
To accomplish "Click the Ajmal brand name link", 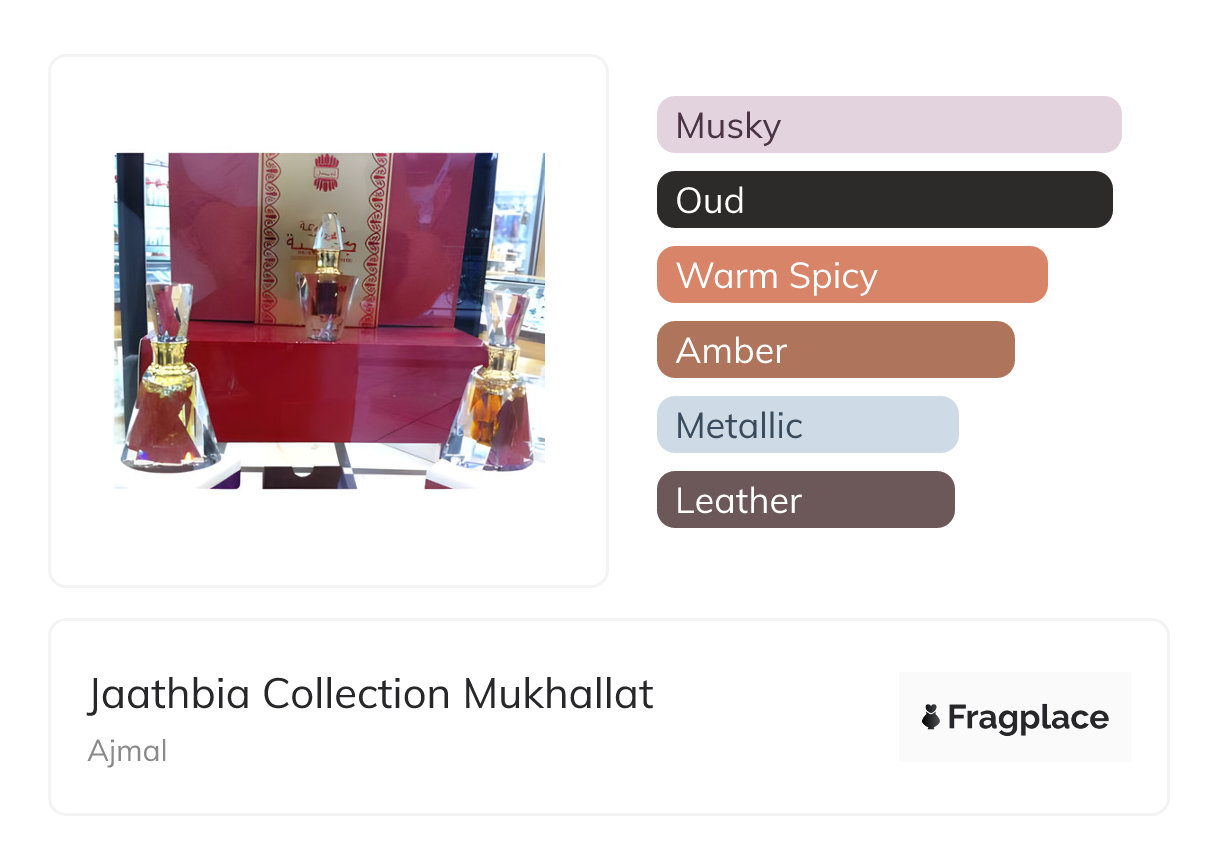I will pos(127,750).
